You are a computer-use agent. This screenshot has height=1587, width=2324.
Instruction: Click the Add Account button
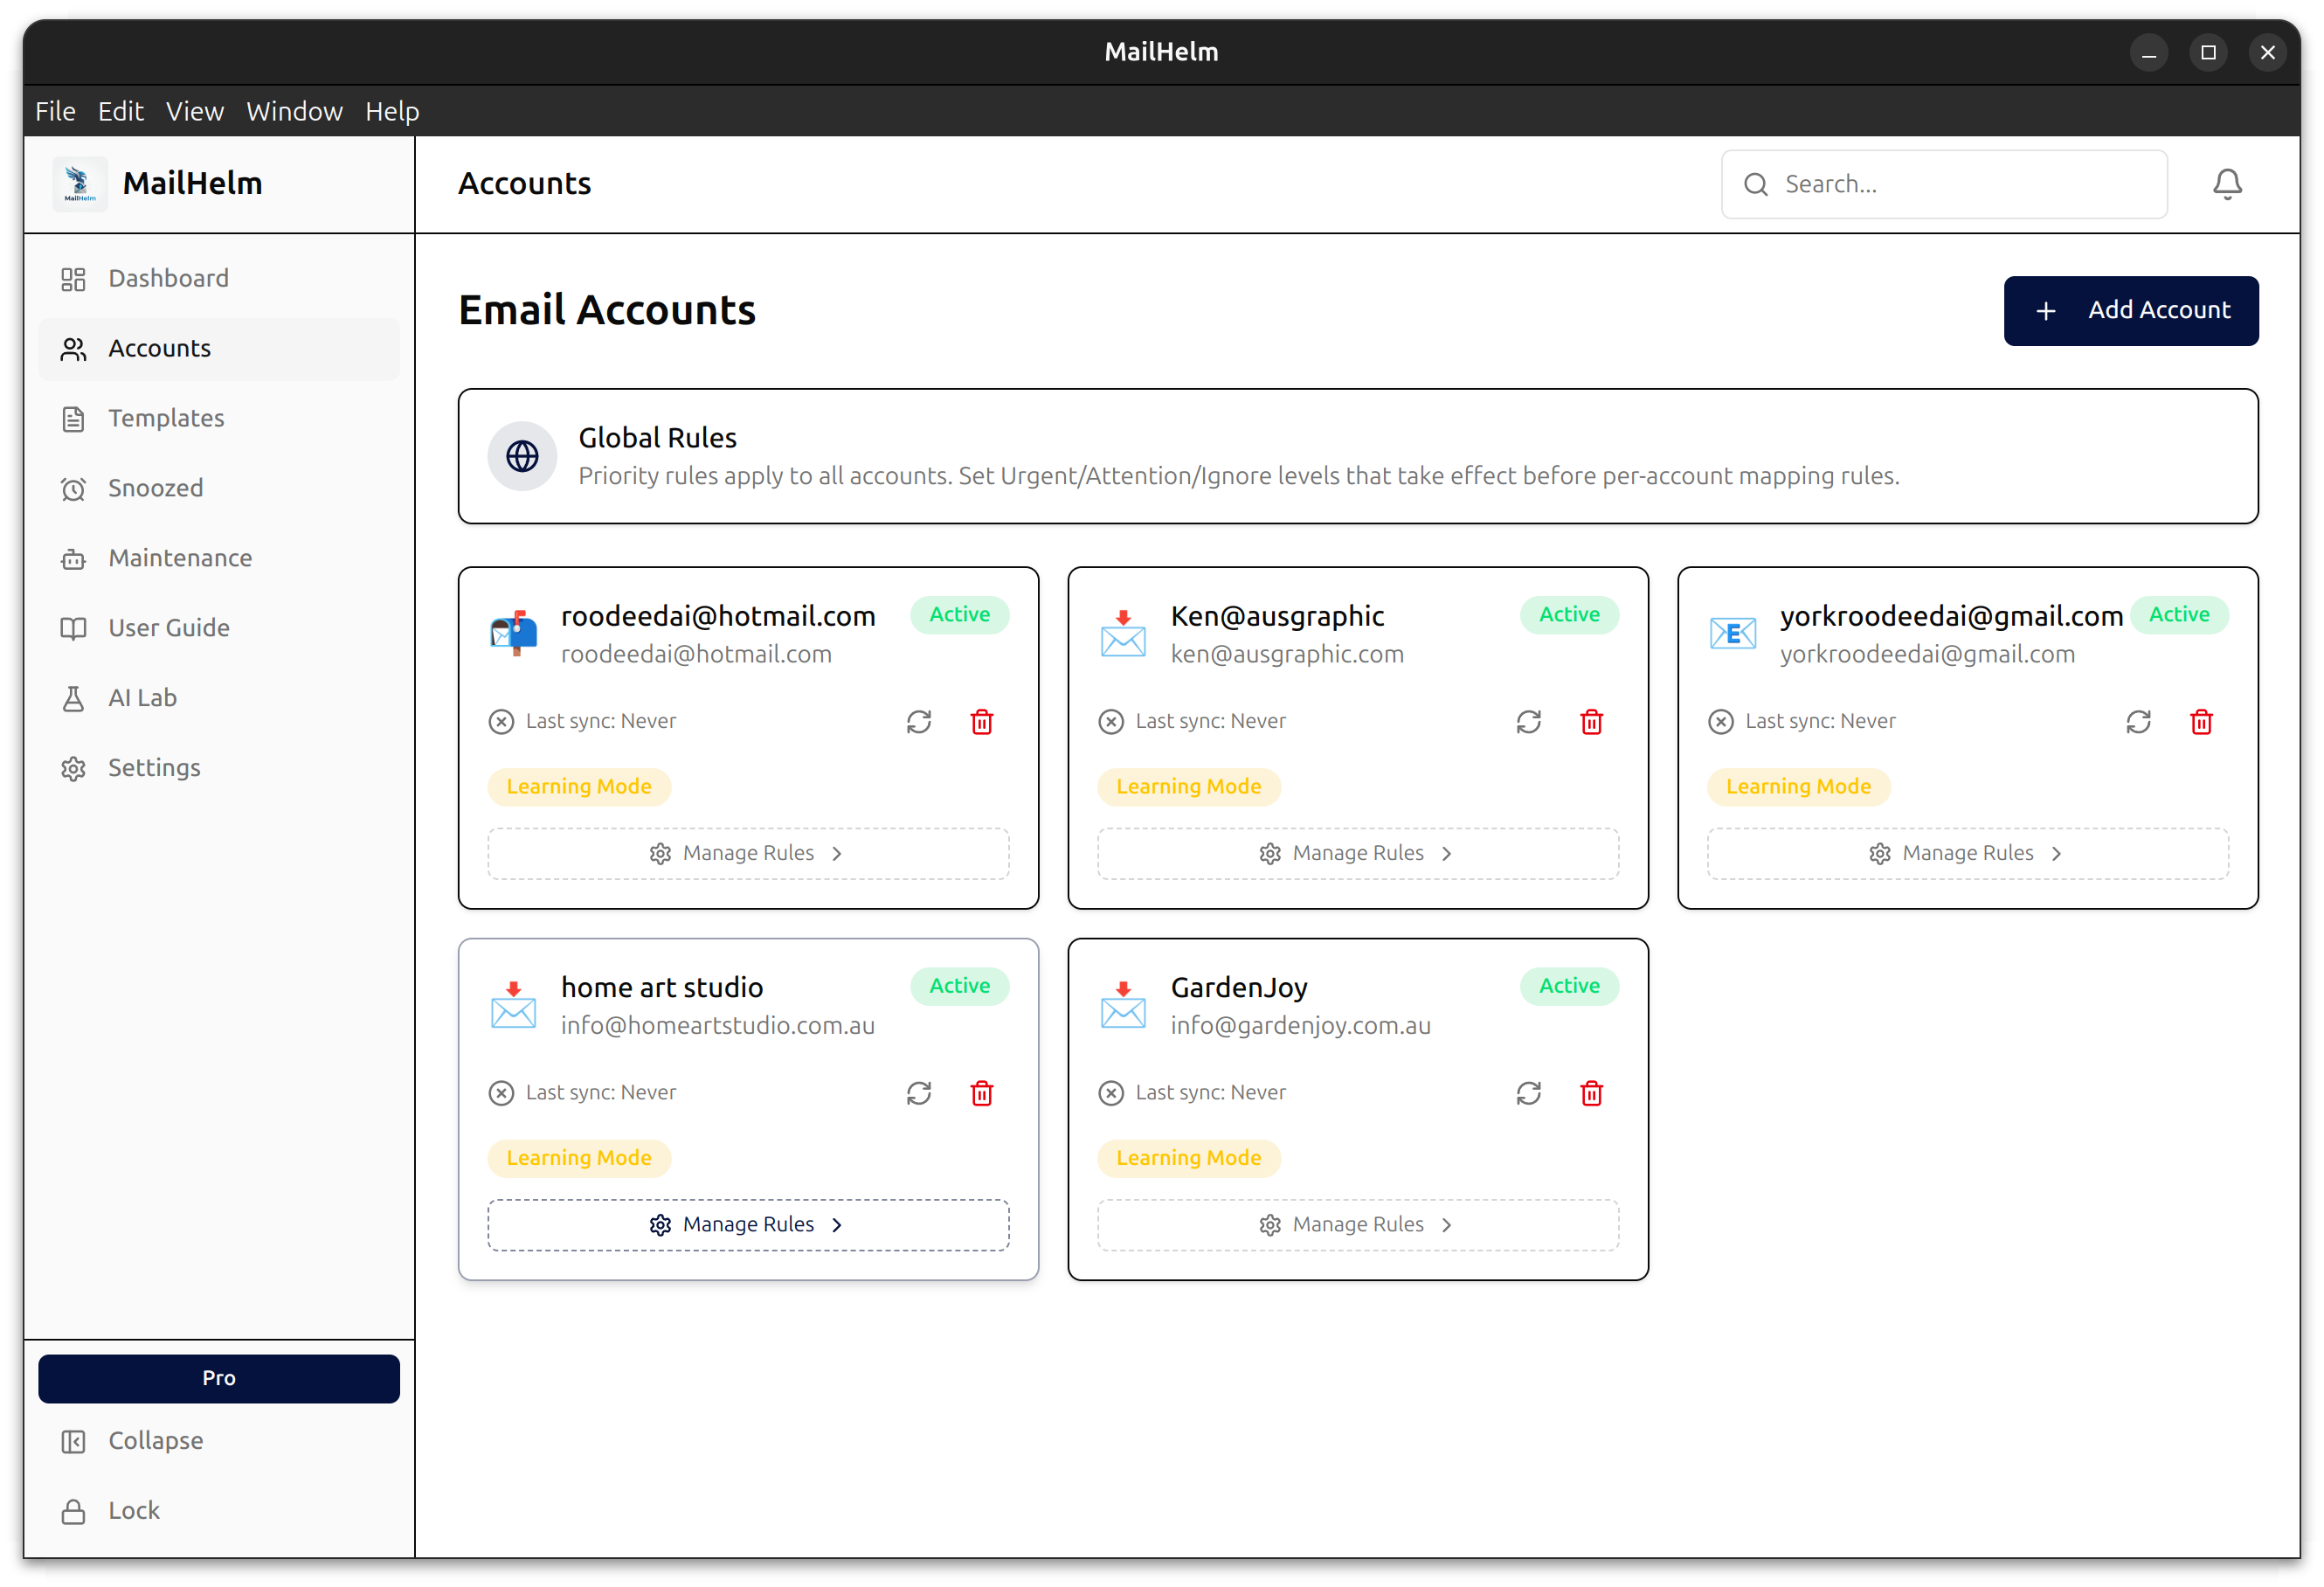tap(2130, 310)
